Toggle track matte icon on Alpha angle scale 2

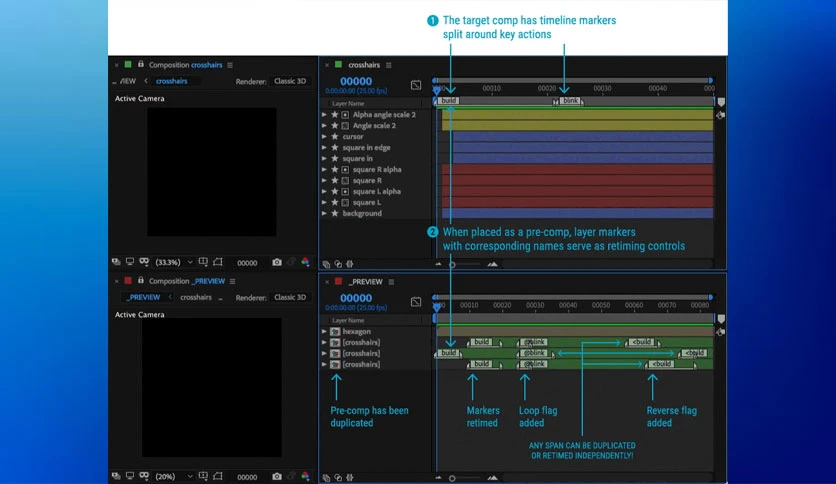(x=345, y=115)
